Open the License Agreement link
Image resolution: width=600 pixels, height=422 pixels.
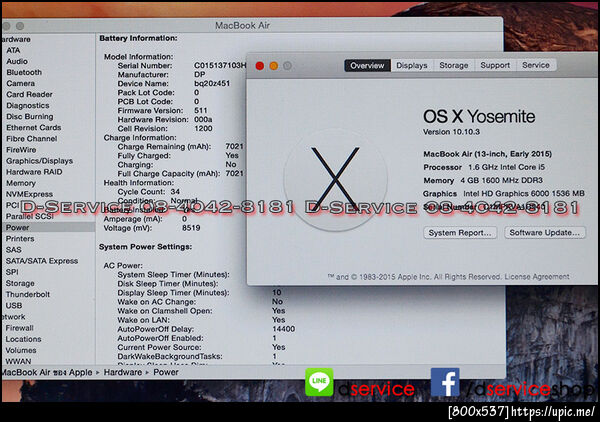(537, 277)
